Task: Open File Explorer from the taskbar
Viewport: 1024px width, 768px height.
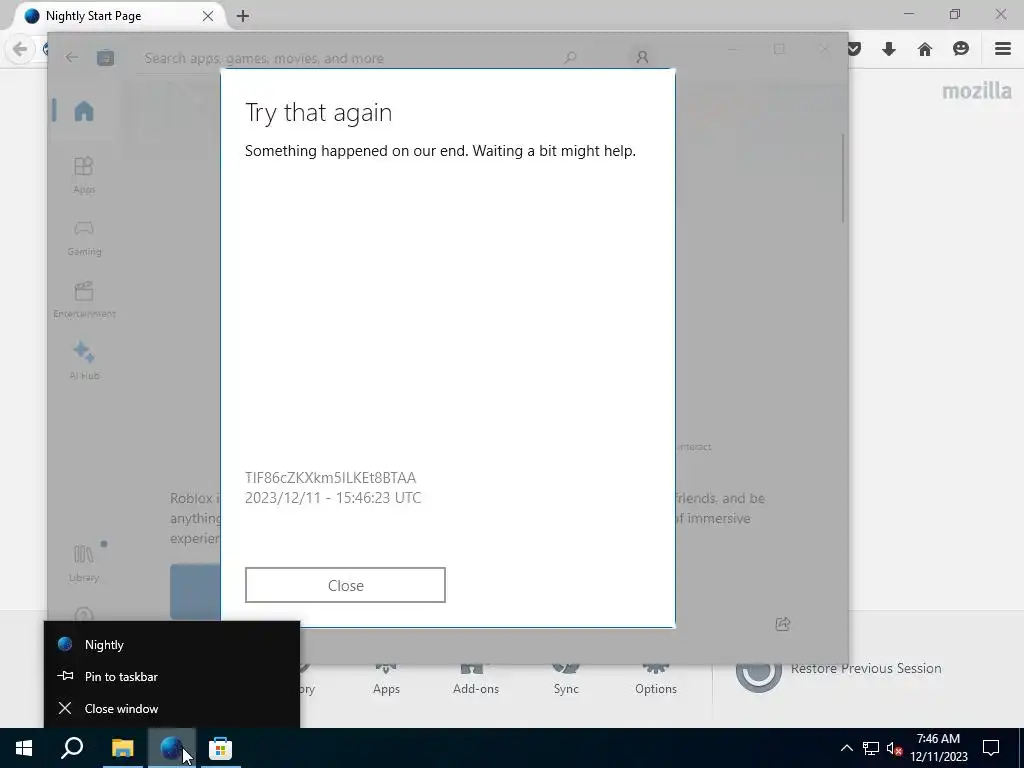Action: click(122, 748)
